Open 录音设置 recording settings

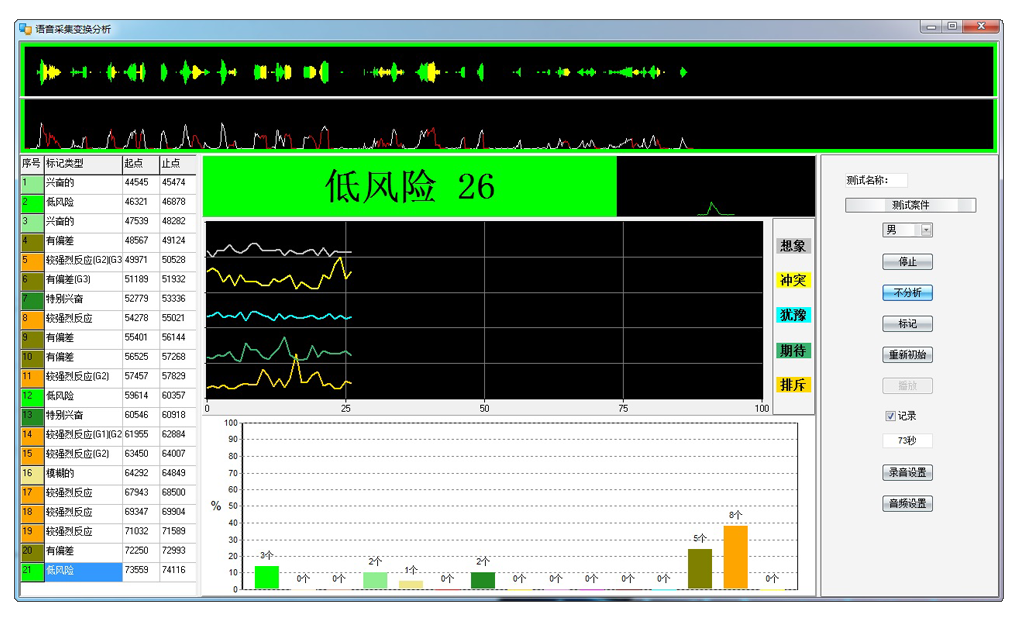click(x=907, y=472)
